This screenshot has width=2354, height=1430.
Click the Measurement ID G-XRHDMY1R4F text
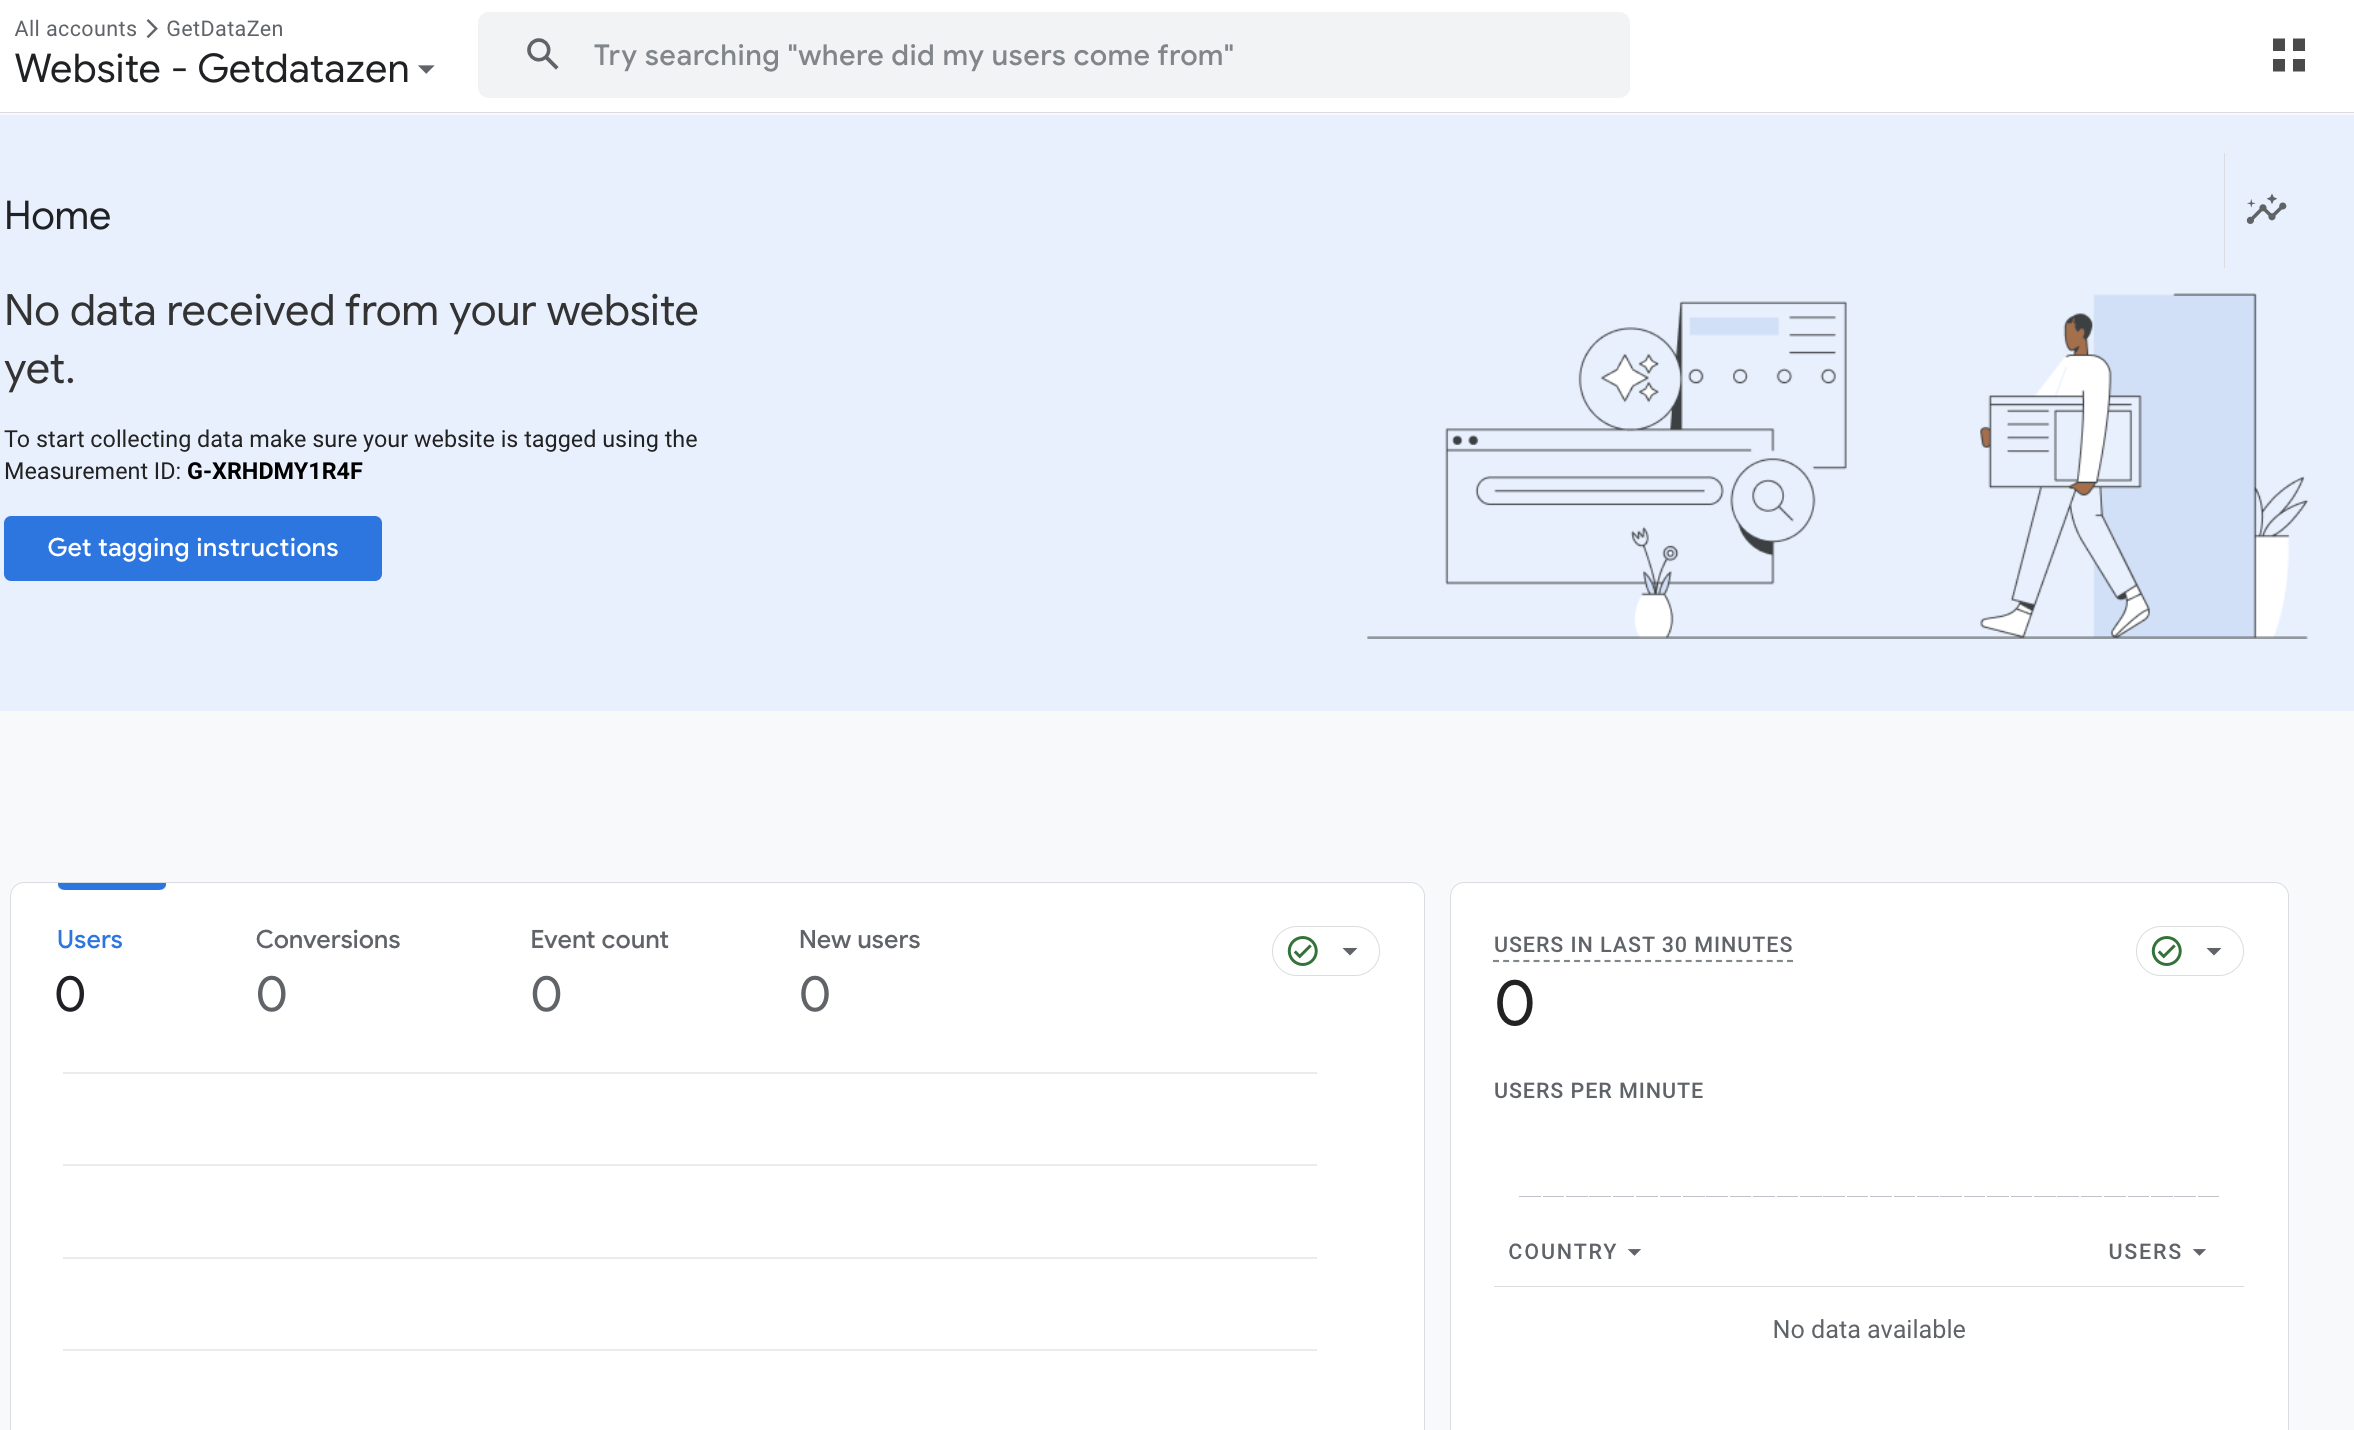pyautogui.click(x=275, y=471)
